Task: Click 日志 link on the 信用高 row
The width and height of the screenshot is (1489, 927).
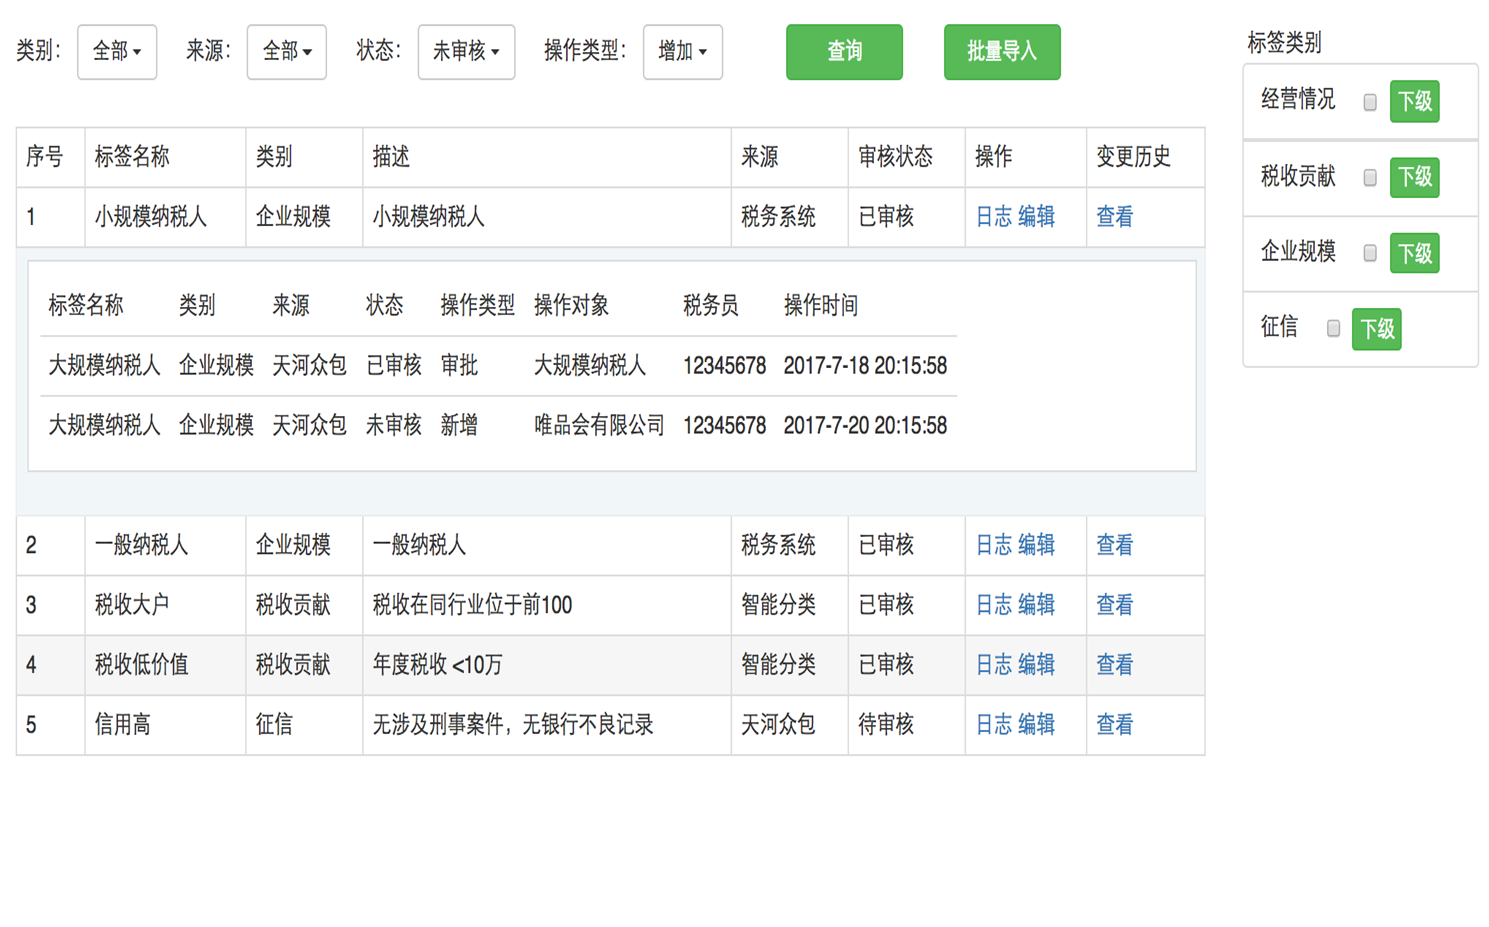Action: click(991, 725)
